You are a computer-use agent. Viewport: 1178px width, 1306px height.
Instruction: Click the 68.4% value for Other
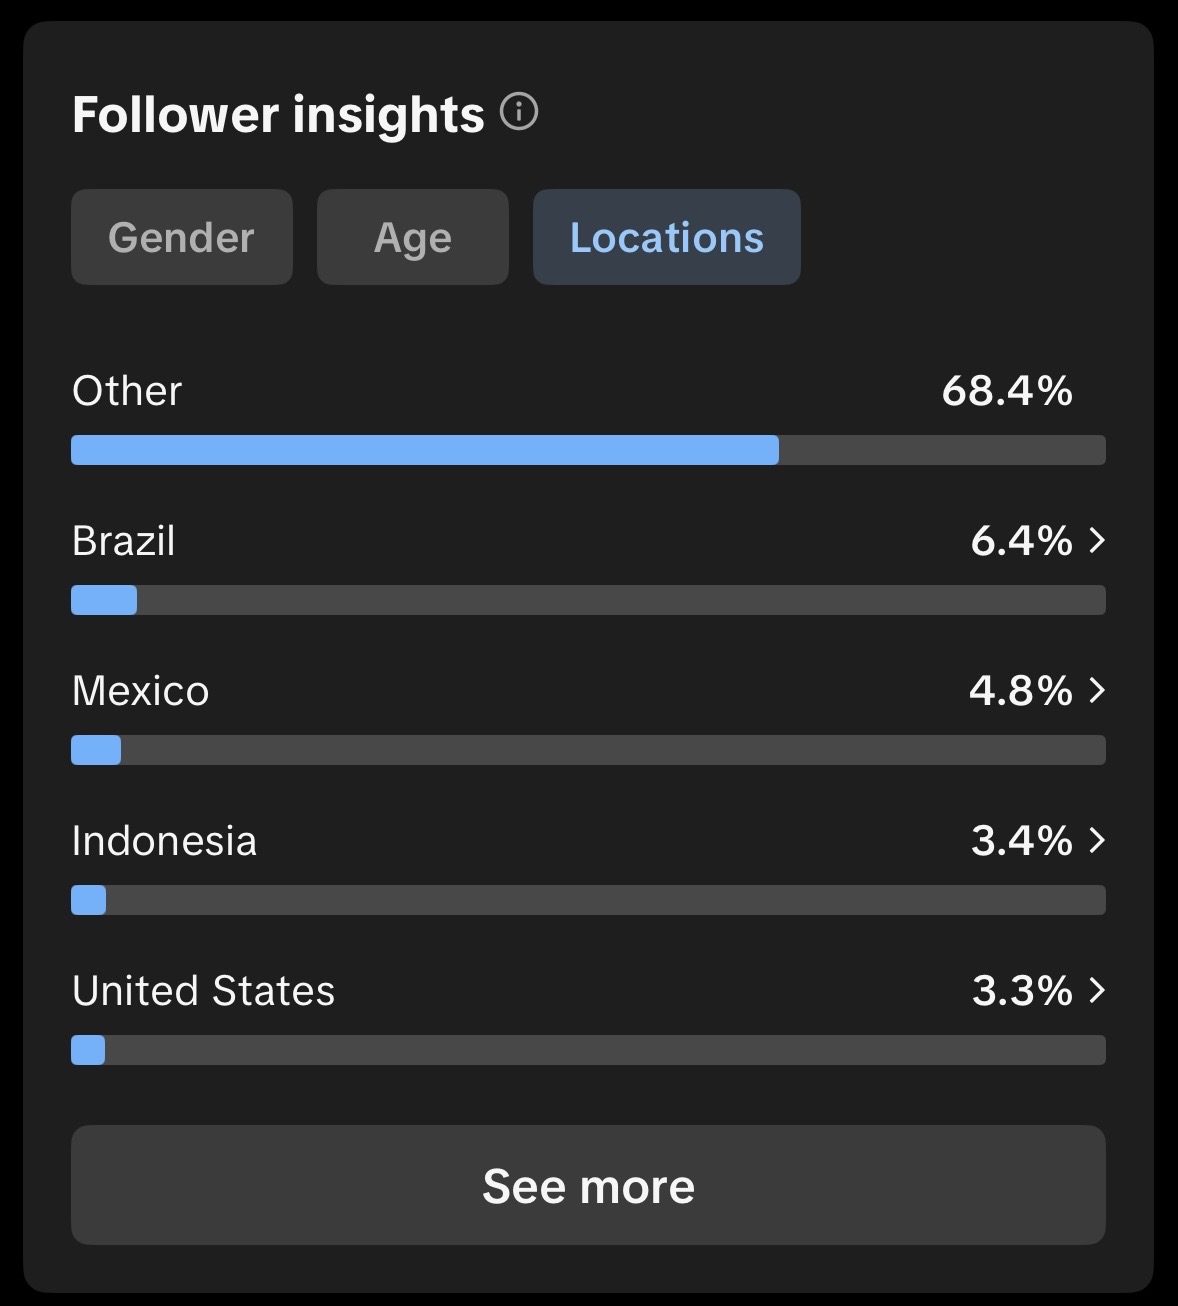1007,391
